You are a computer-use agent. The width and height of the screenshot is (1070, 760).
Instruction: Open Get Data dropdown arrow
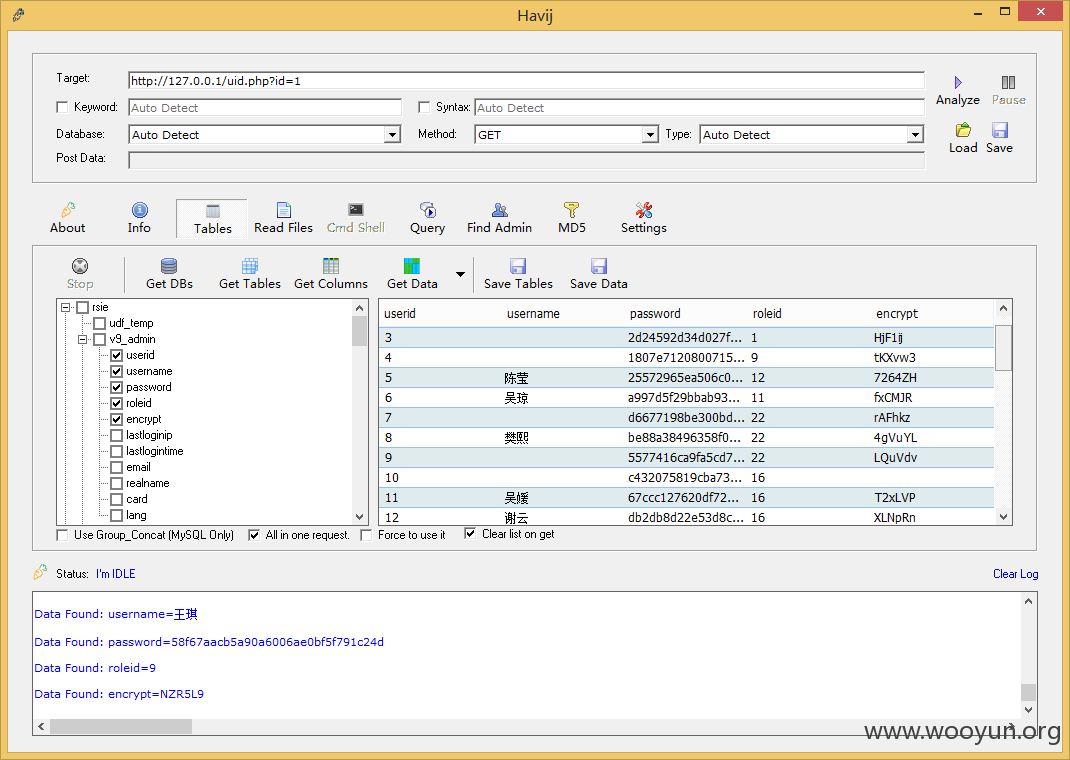pos(461,274)
